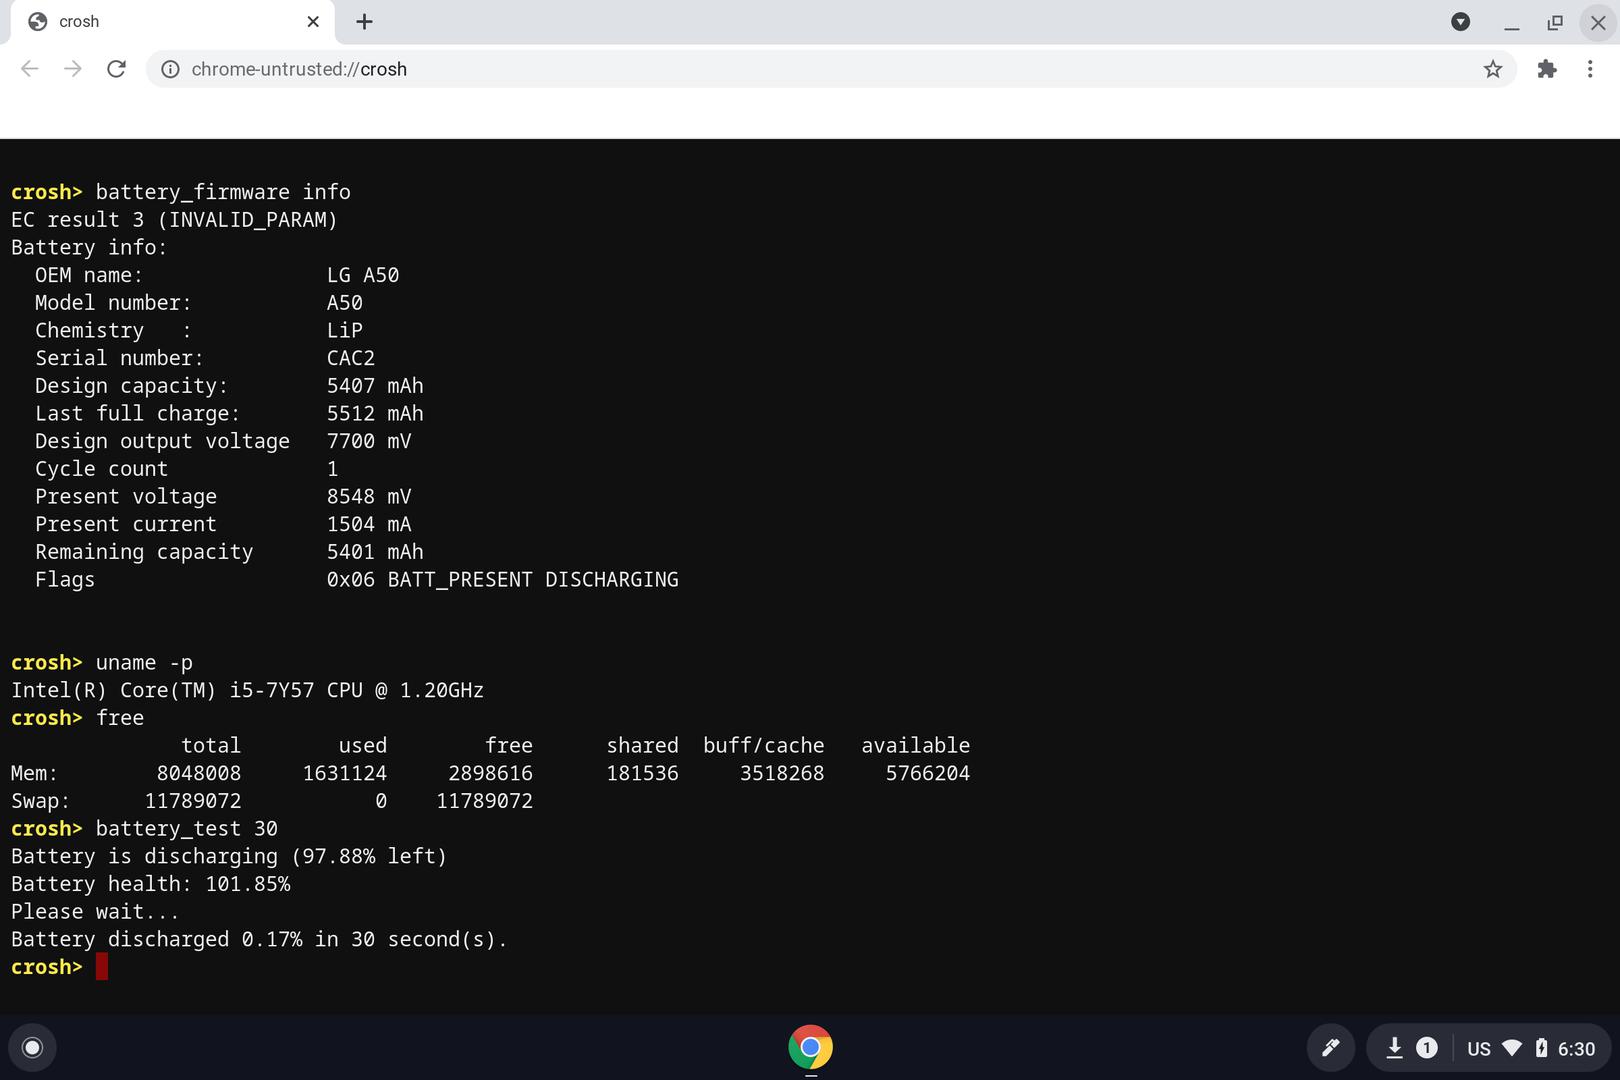This screenshot has width=1620, height=1080.
Task: Open Chrome's three-dot menu
Action: coord(1589,69)
